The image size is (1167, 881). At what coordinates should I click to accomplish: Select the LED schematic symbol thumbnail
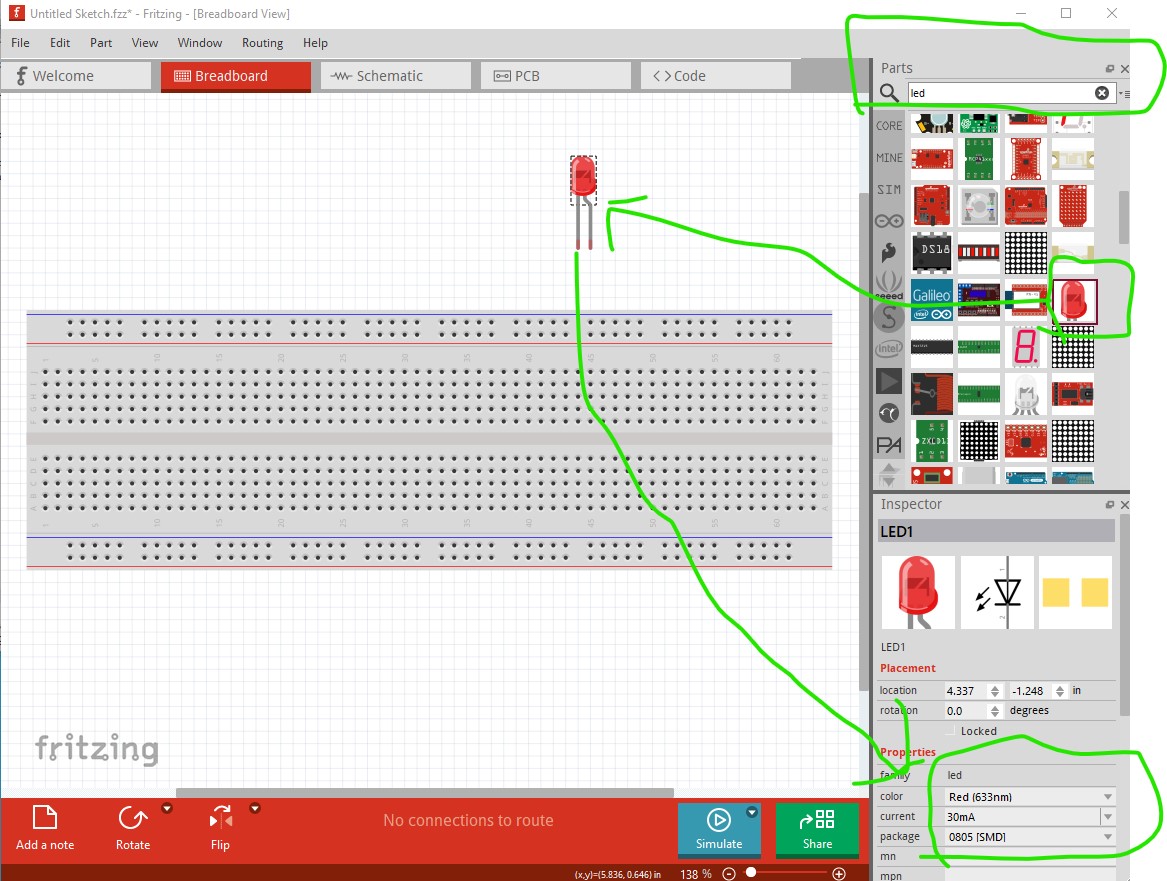(997, 592)
